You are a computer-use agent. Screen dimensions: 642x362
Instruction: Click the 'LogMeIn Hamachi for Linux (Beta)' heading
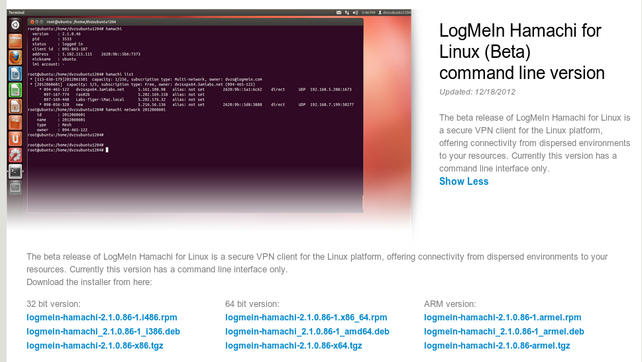click(520, 41)
